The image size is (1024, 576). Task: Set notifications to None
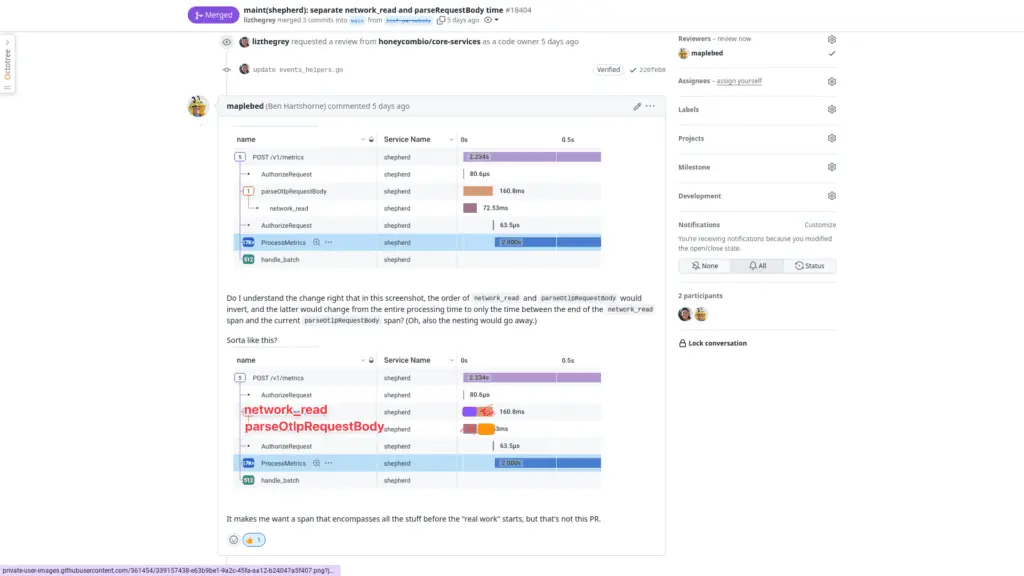(x=704, y=266)
